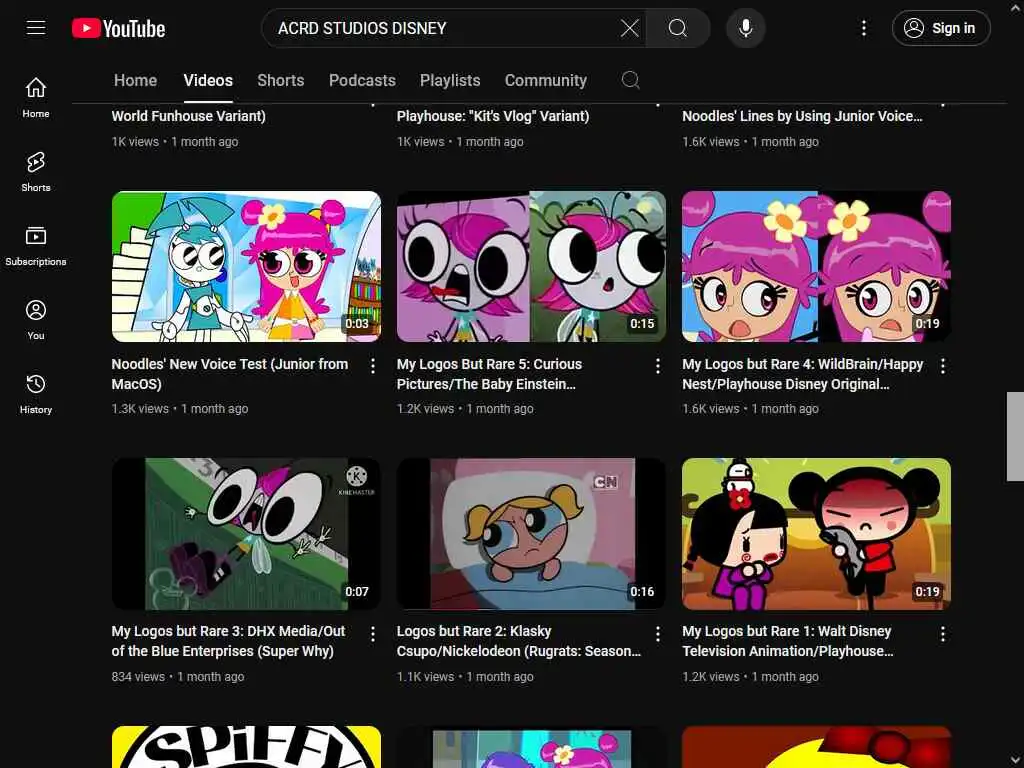Clear the search box with the X
The image size is (1024, 768).
pyautogui.click(x=630, y=28)
